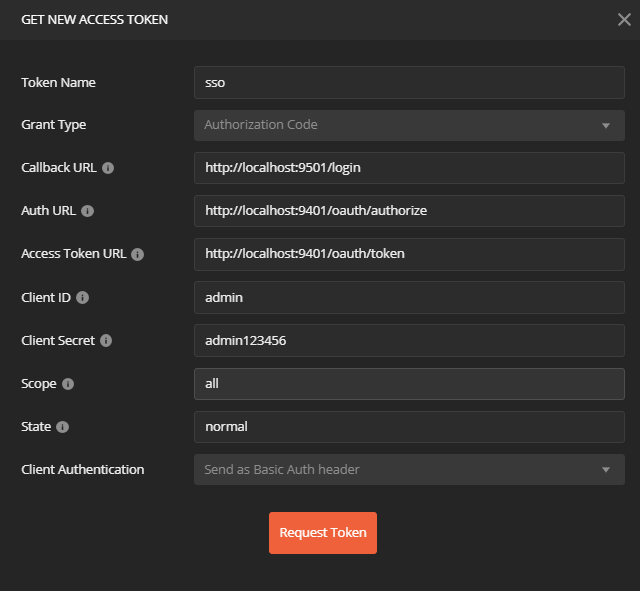Viewport: 640px width, 591px height.
Task: Close the Get New Access Token dialog
Action: coord(624,19)
